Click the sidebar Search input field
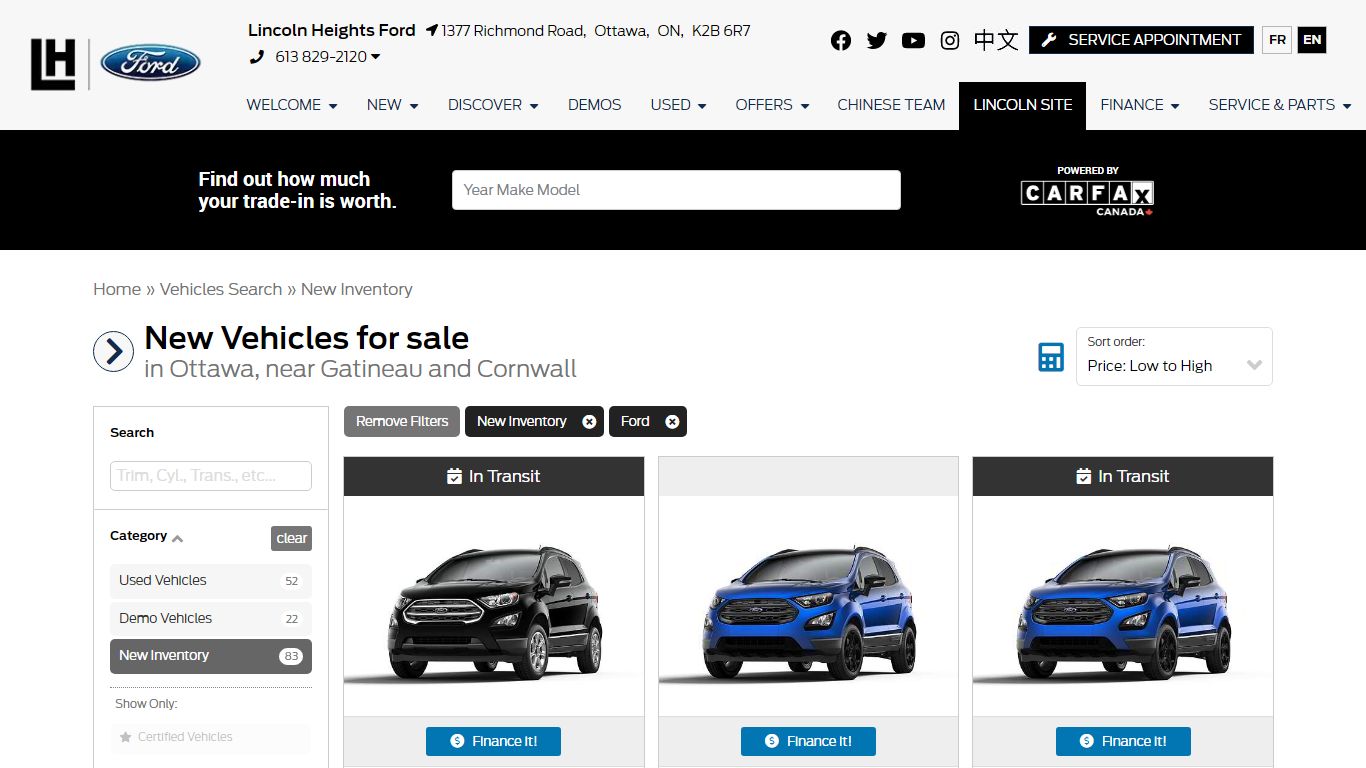Viewport: 1366px width, 768px height. (x=211, y=476)
